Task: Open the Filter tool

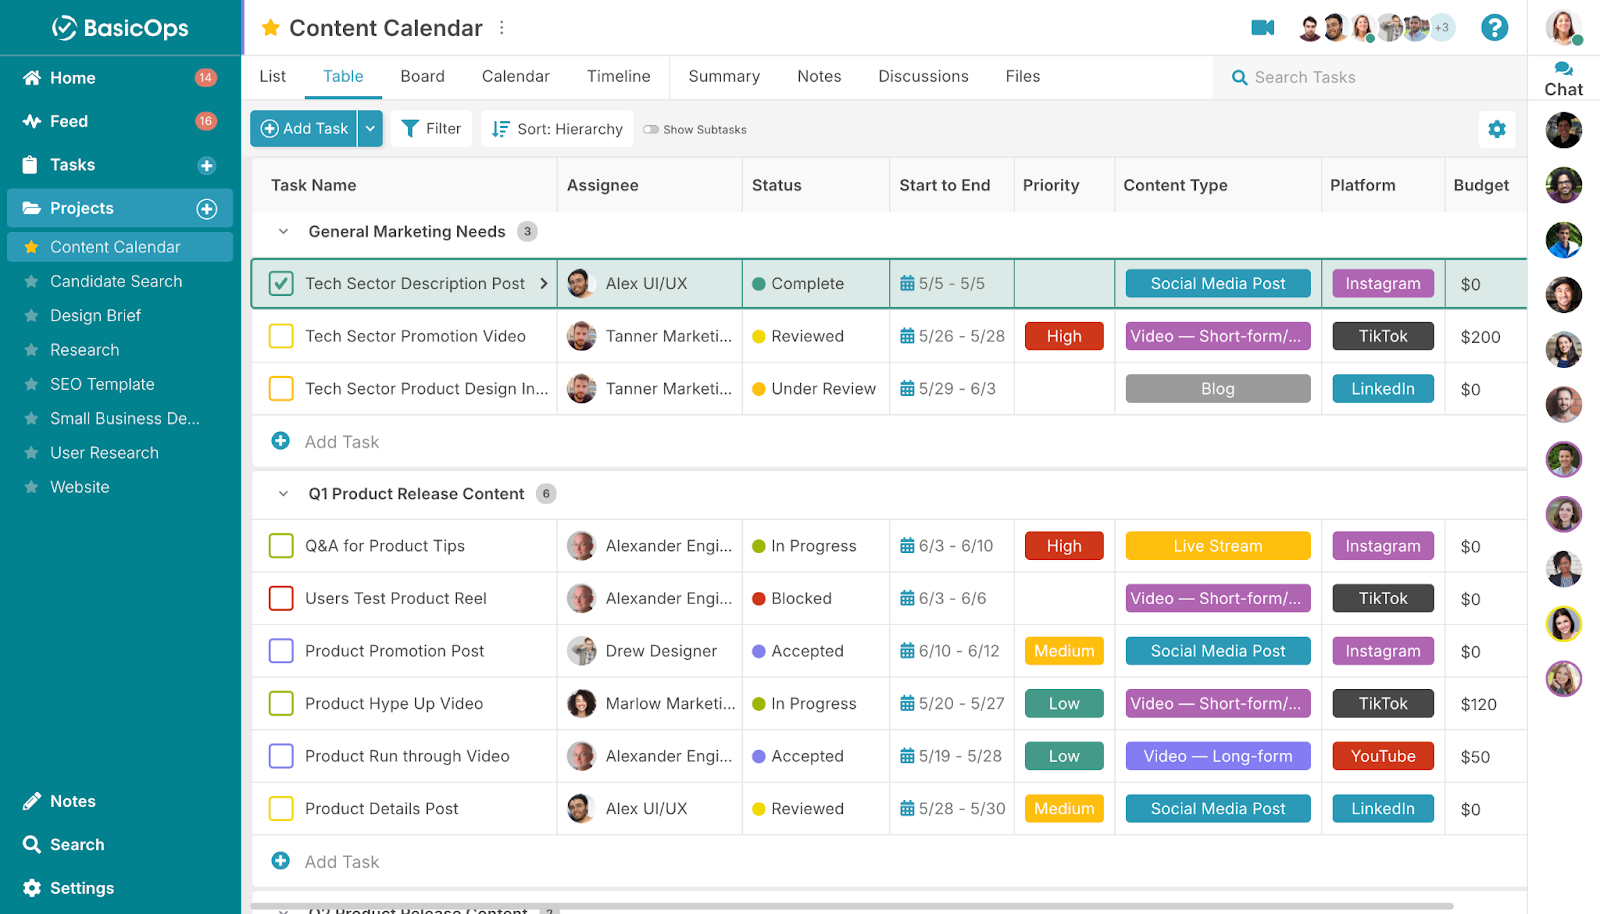Action: pos(430,128)
